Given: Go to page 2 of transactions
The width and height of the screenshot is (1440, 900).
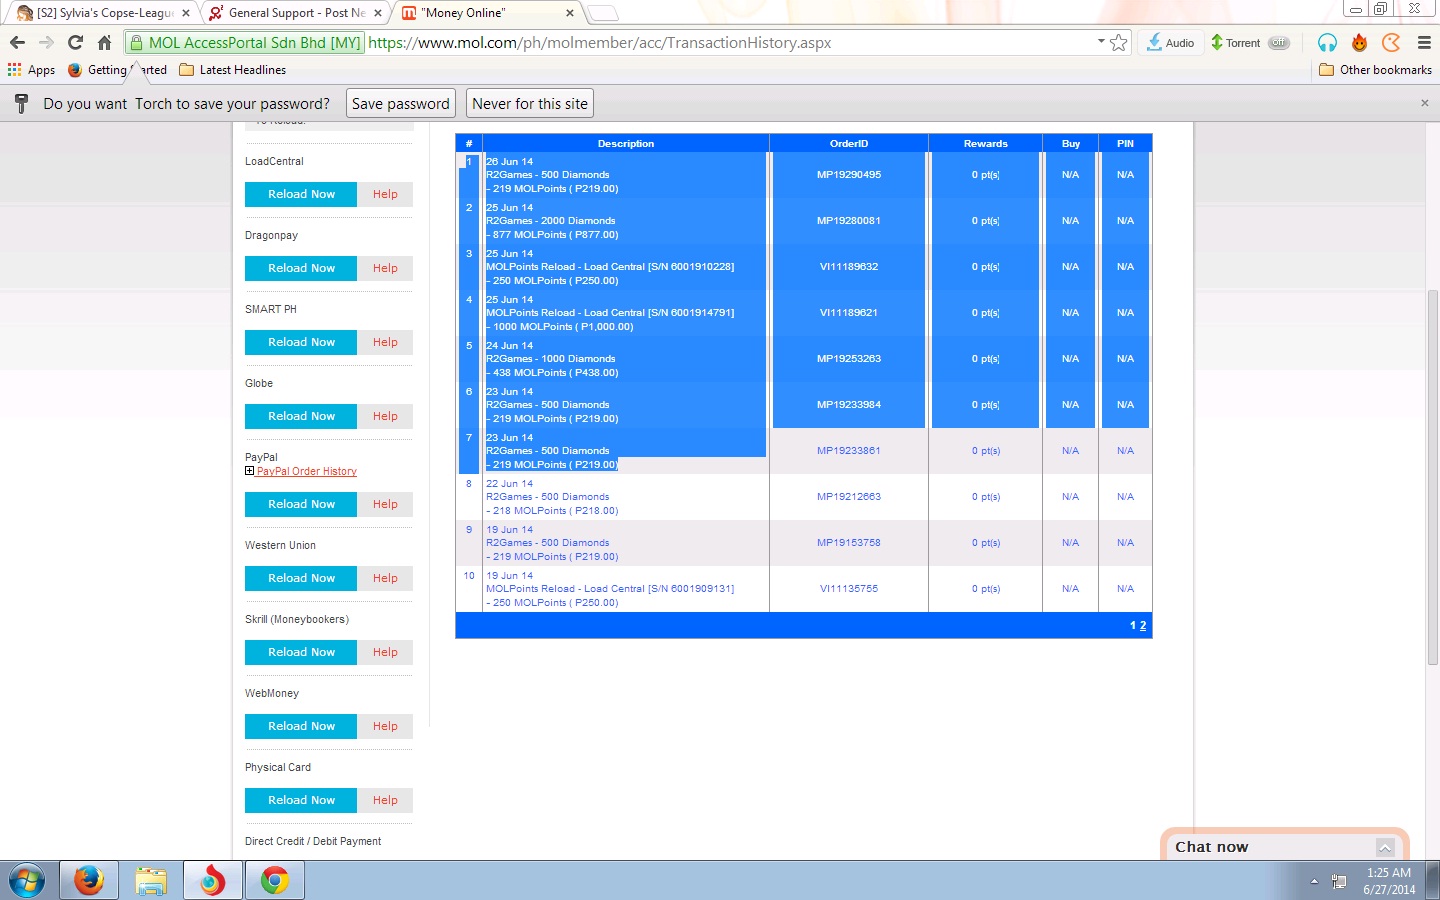Looking at the screenshot, I should tap(1143, 625).
